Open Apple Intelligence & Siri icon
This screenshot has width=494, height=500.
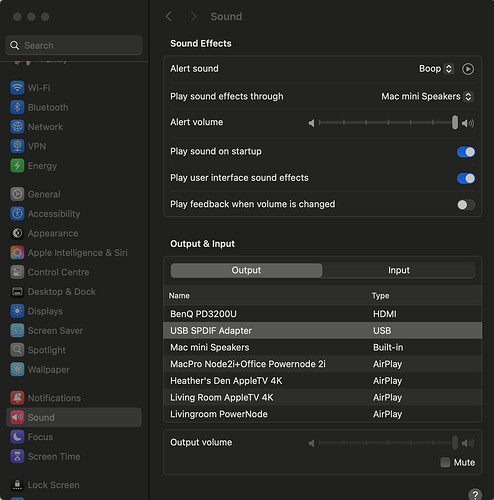17,253
